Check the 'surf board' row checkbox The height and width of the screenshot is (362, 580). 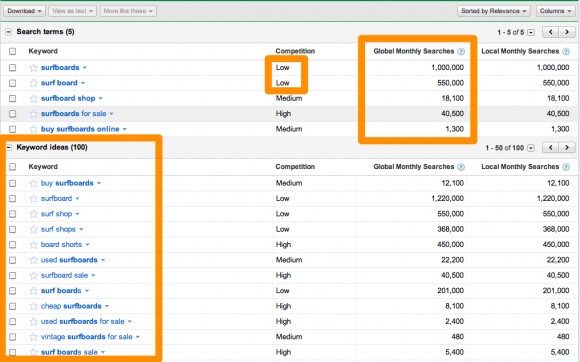point(13,83)
